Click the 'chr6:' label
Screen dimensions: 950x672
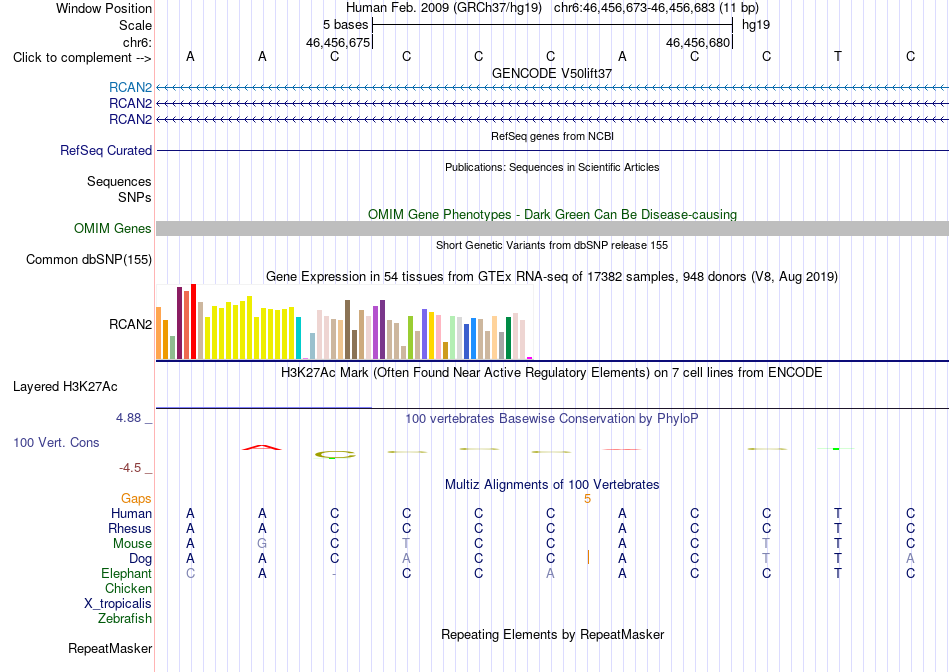click(137, 42)
